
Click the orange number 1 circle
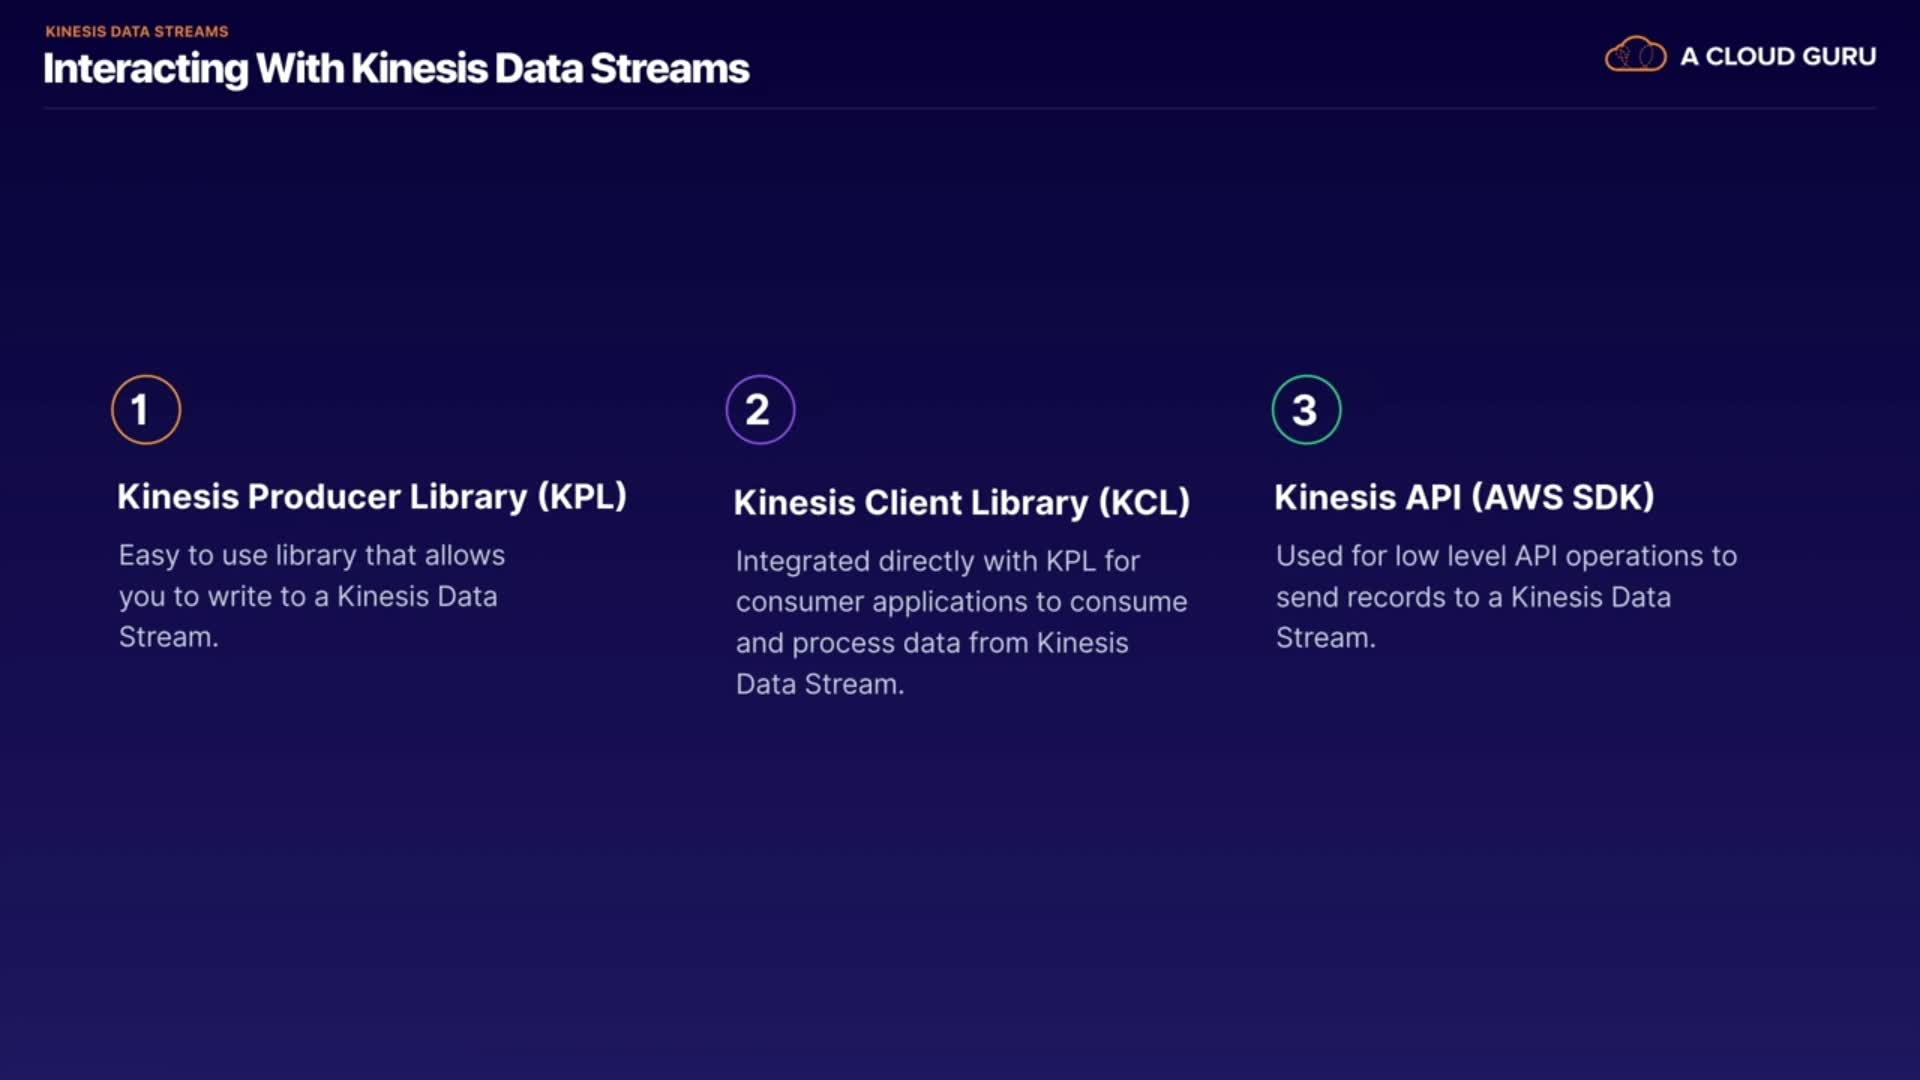[x=146, y=409]
